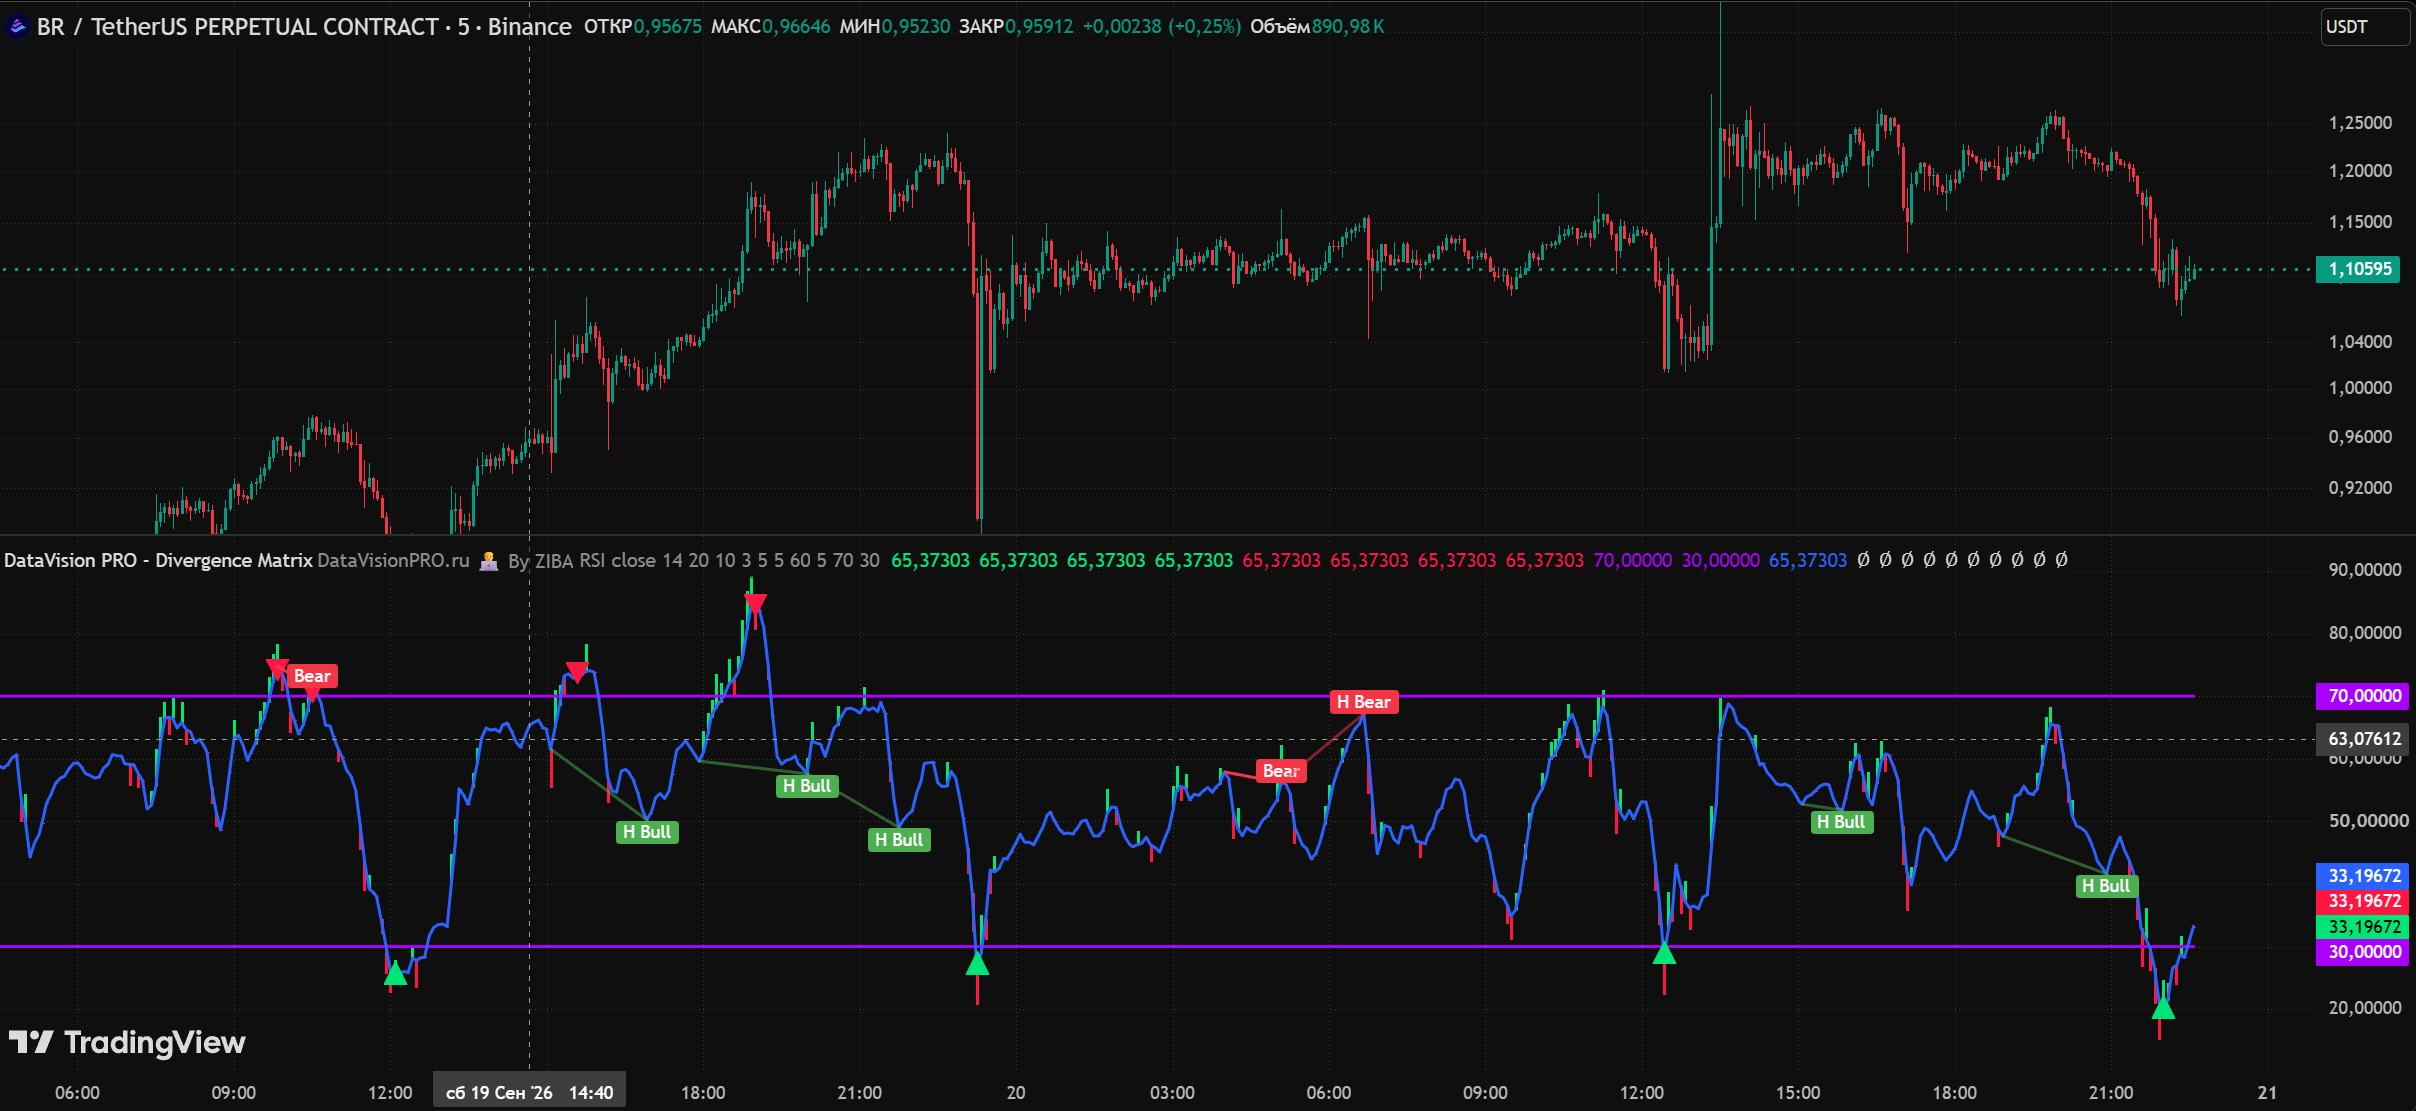Image resolution: width=2416 pixels, height=1111 pixels.
Task: Click the red 33,19672 axis value label
Action: click(x=2363, y=901)
